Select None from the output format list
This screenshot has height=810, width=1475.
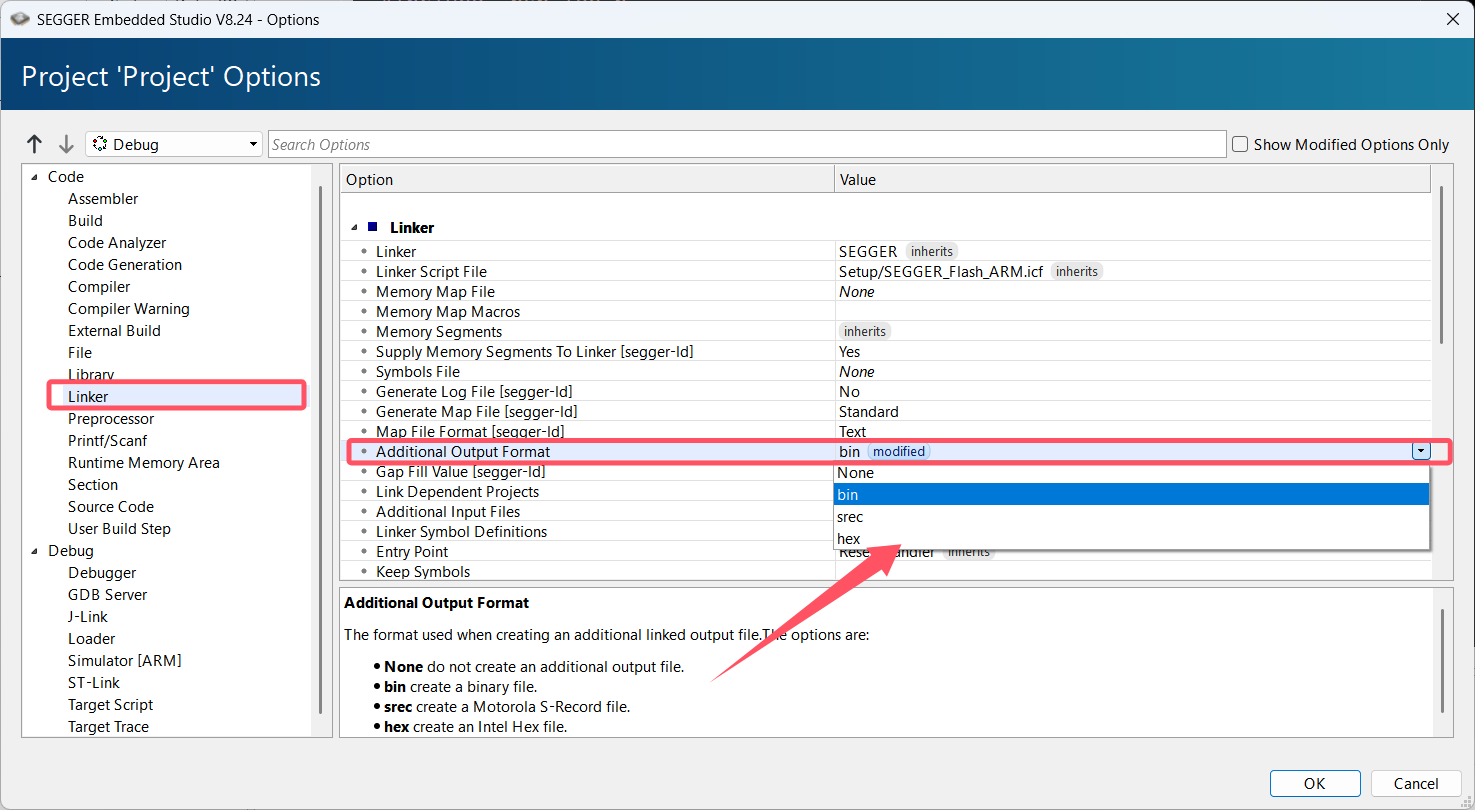[x=1131, y=473]
